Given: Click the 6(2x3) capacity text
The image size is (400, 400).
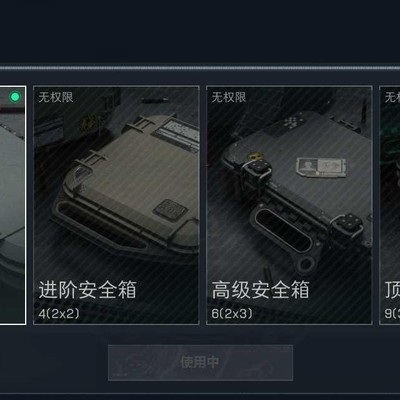Looking at the screenshot, I should (x=232, y=314).
